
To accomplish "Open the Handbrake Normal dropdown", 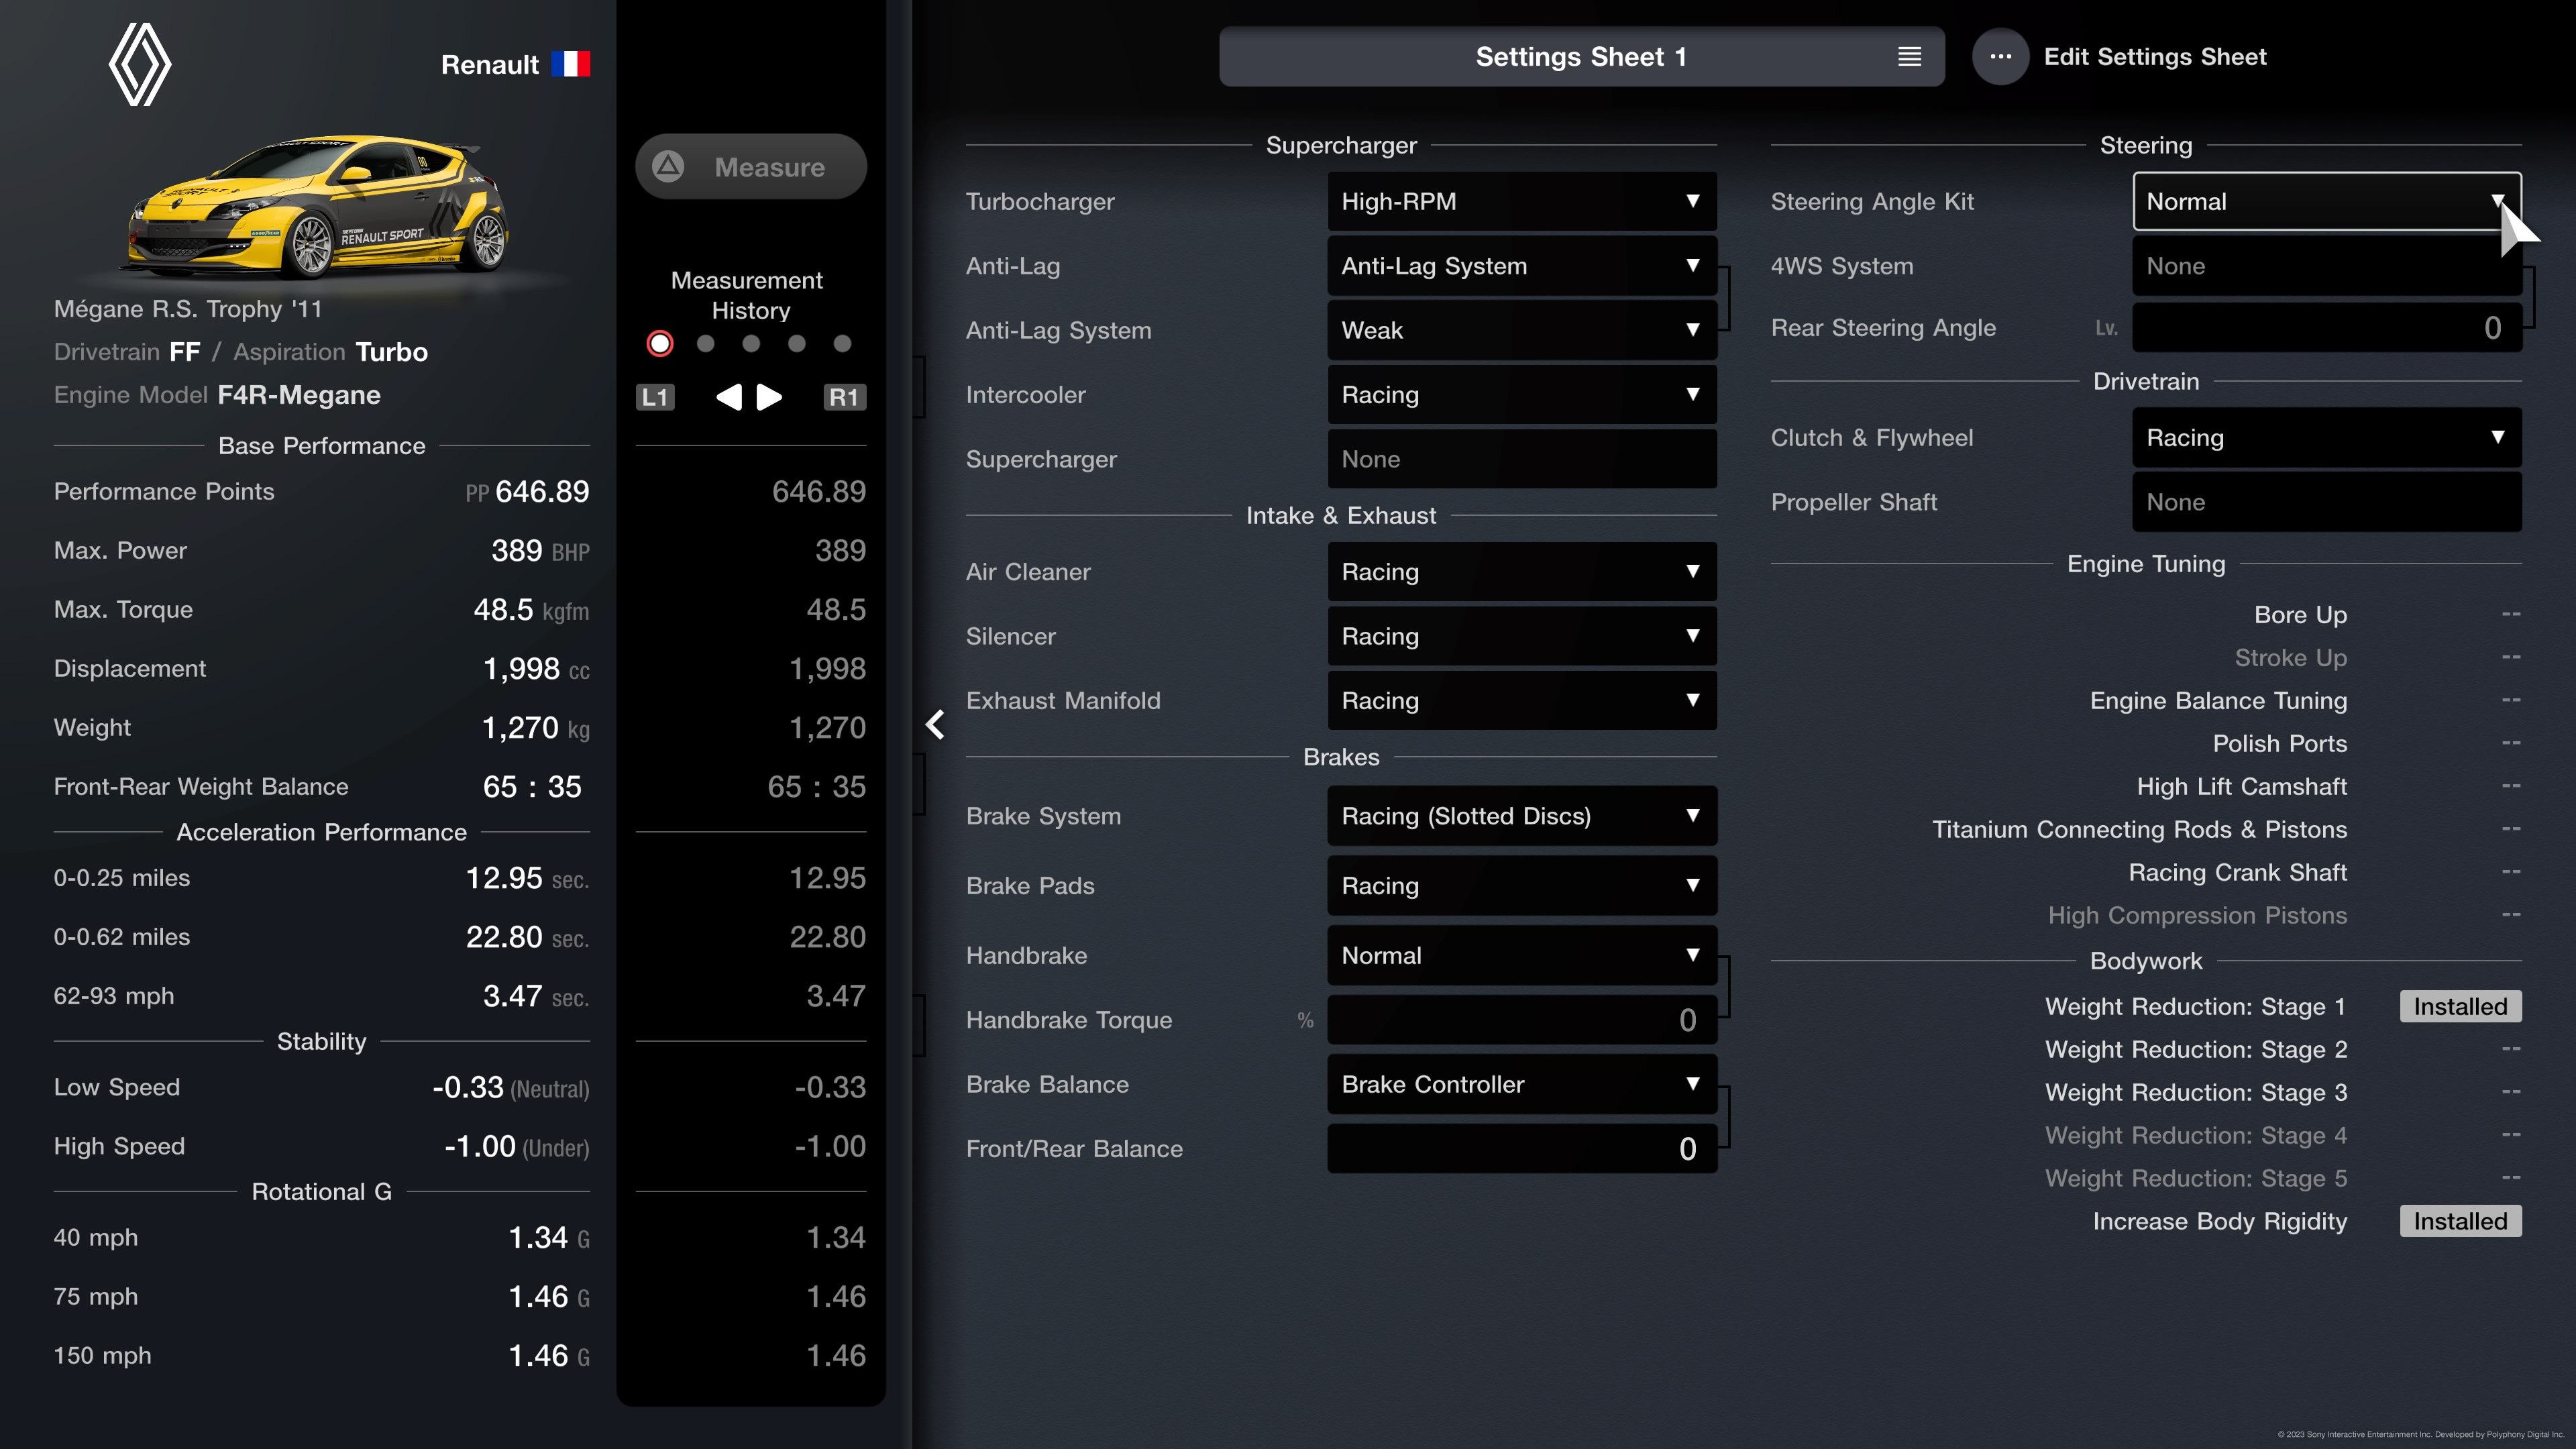I will click(x=1522, y=956).
